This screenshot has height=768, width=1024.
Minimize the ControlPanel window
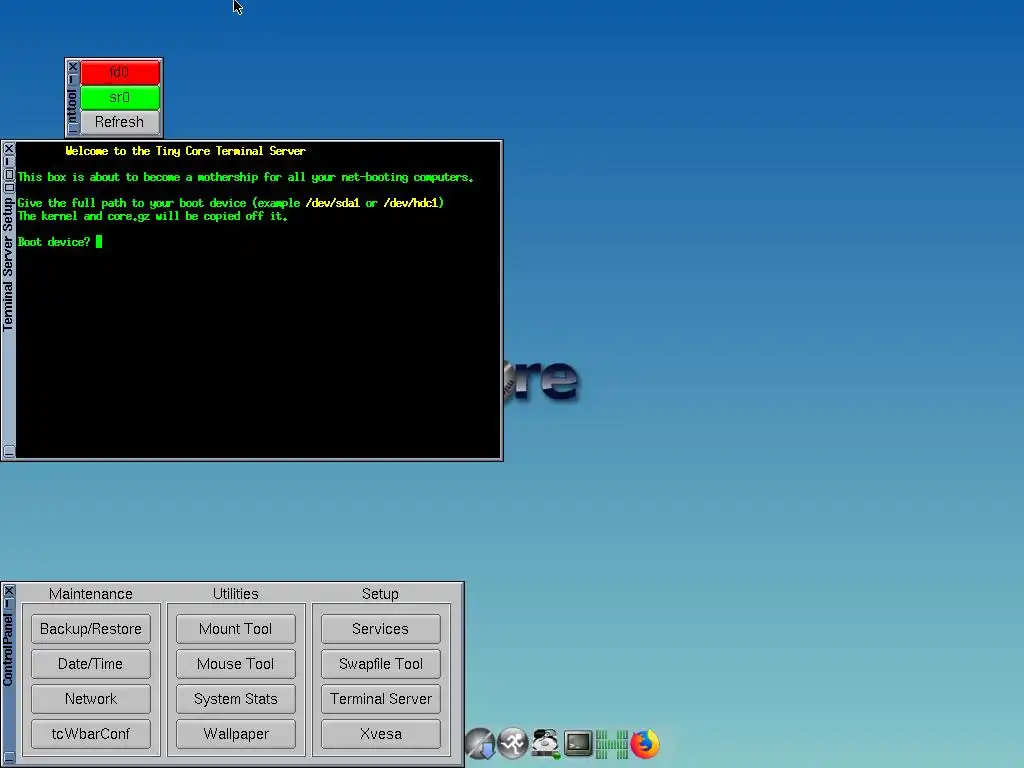point(8,603)
